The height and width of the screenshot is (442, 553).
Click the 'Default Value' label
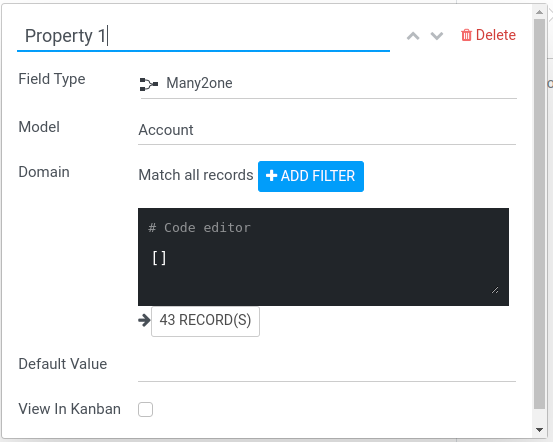pyautogui.click(x=63, y=364)
